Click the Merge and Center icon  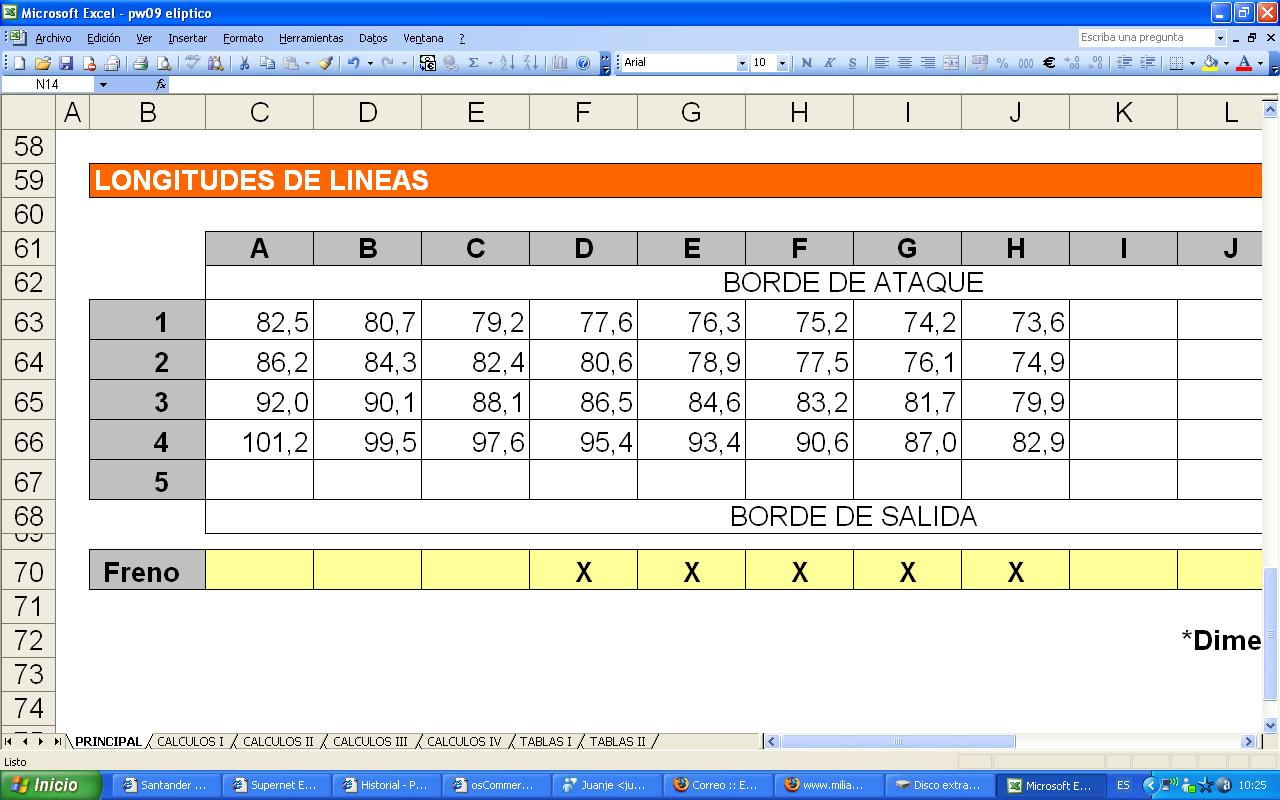pos(951,63)
